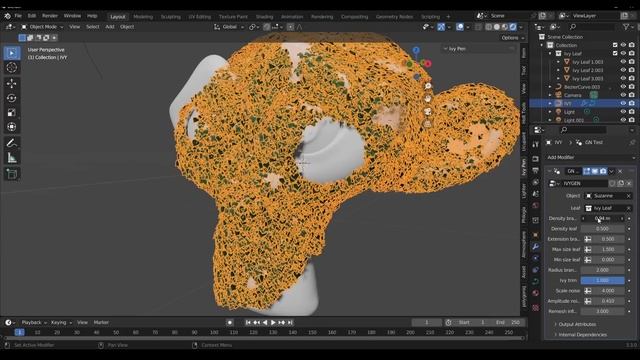Screen dimensions: 640x360
Task: Select the Annotate tool
Action: [12, 143]
